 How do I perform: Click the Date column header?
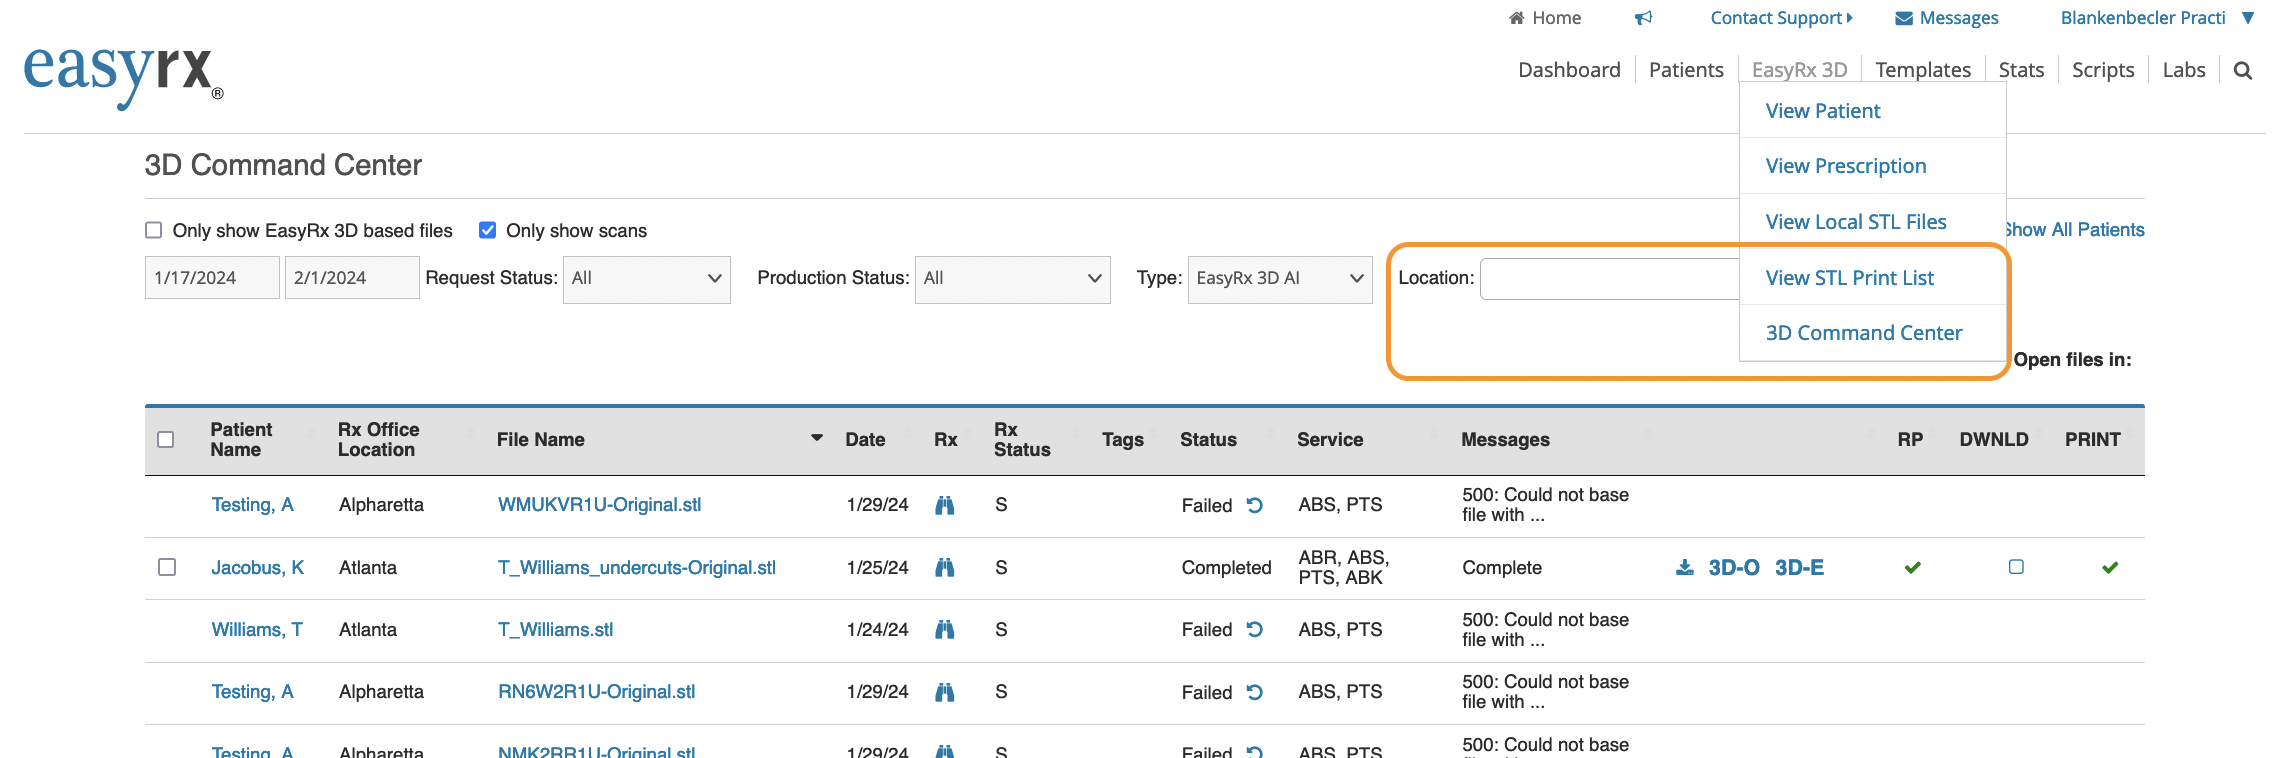[x=865, y=440]
